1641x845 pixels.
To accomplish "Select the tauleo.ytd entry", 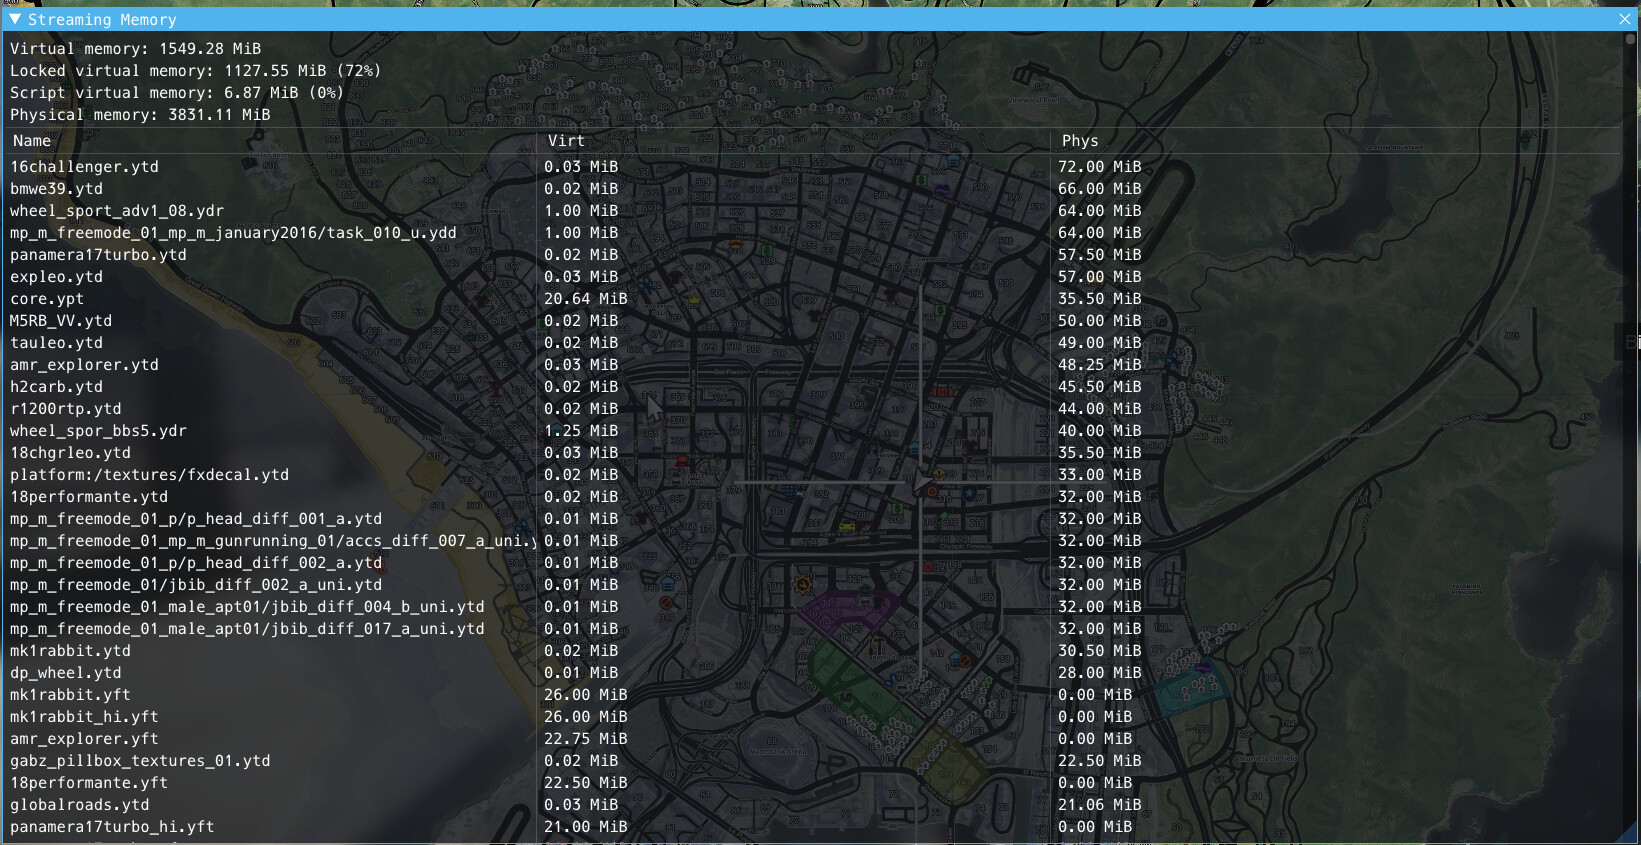I will coord(56,343).
